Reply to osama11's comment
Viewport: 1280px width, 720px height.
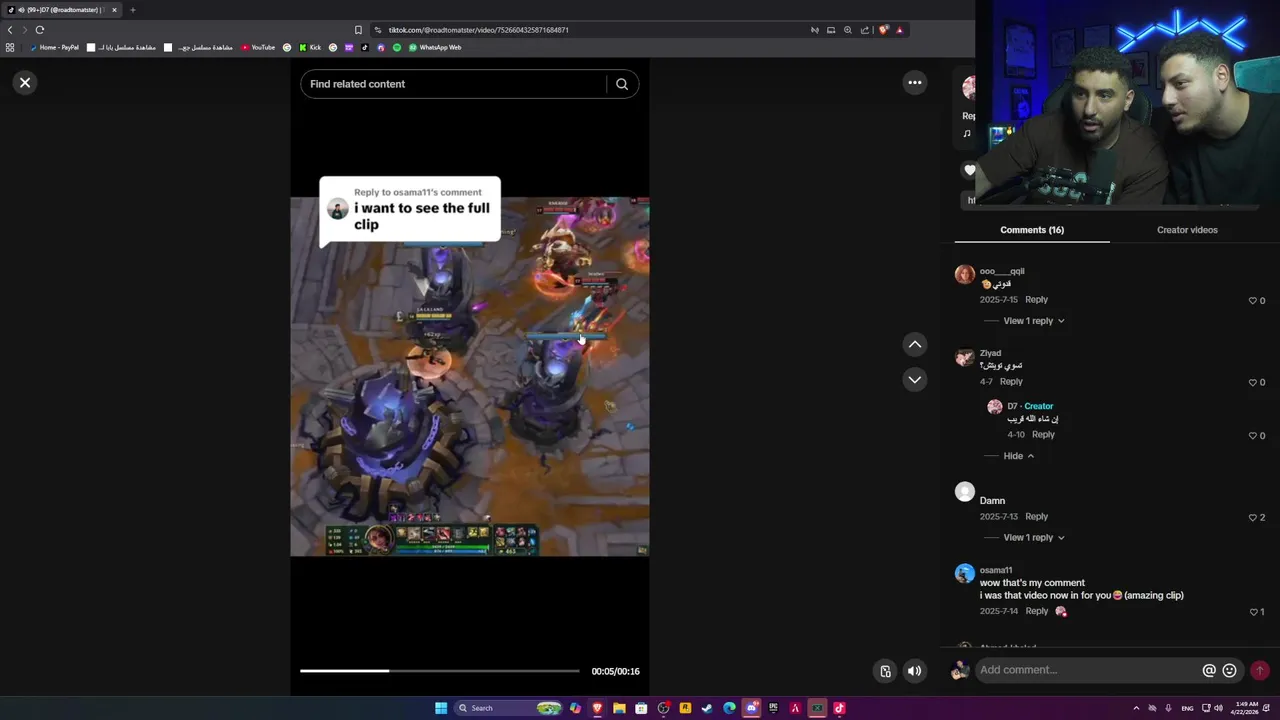click(1036, 611)
